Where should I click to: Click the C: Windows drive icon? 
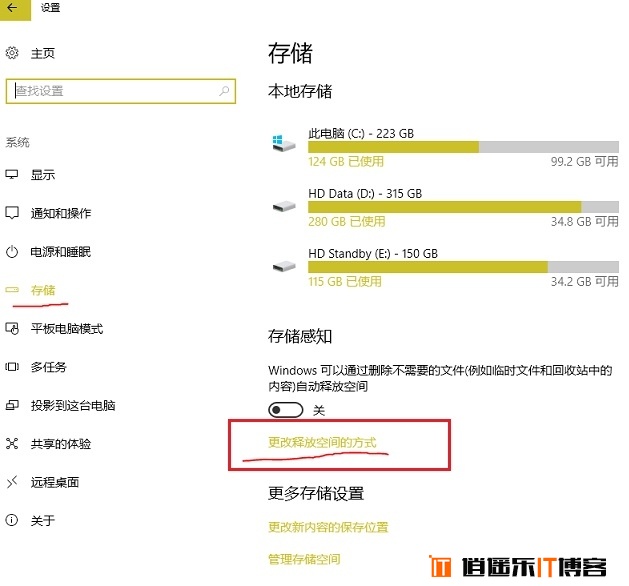[x=284, y=143]
